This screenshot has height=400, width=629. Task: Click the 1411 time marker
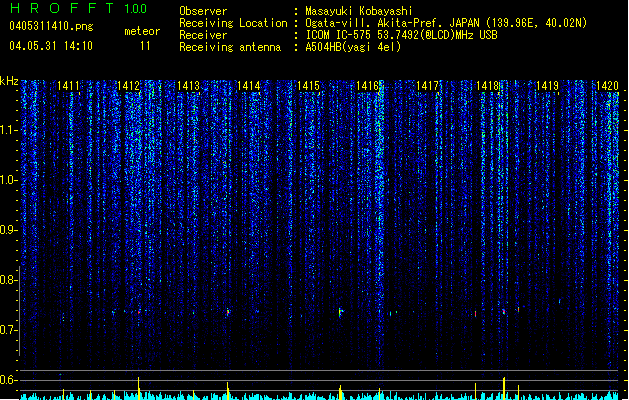click(x=68, y=86)
